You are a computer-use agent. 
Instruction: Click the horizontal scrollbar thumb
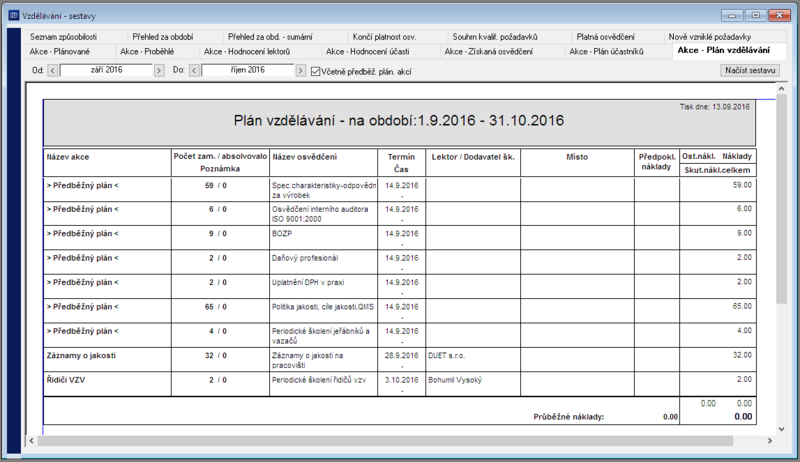click(385, 441)
